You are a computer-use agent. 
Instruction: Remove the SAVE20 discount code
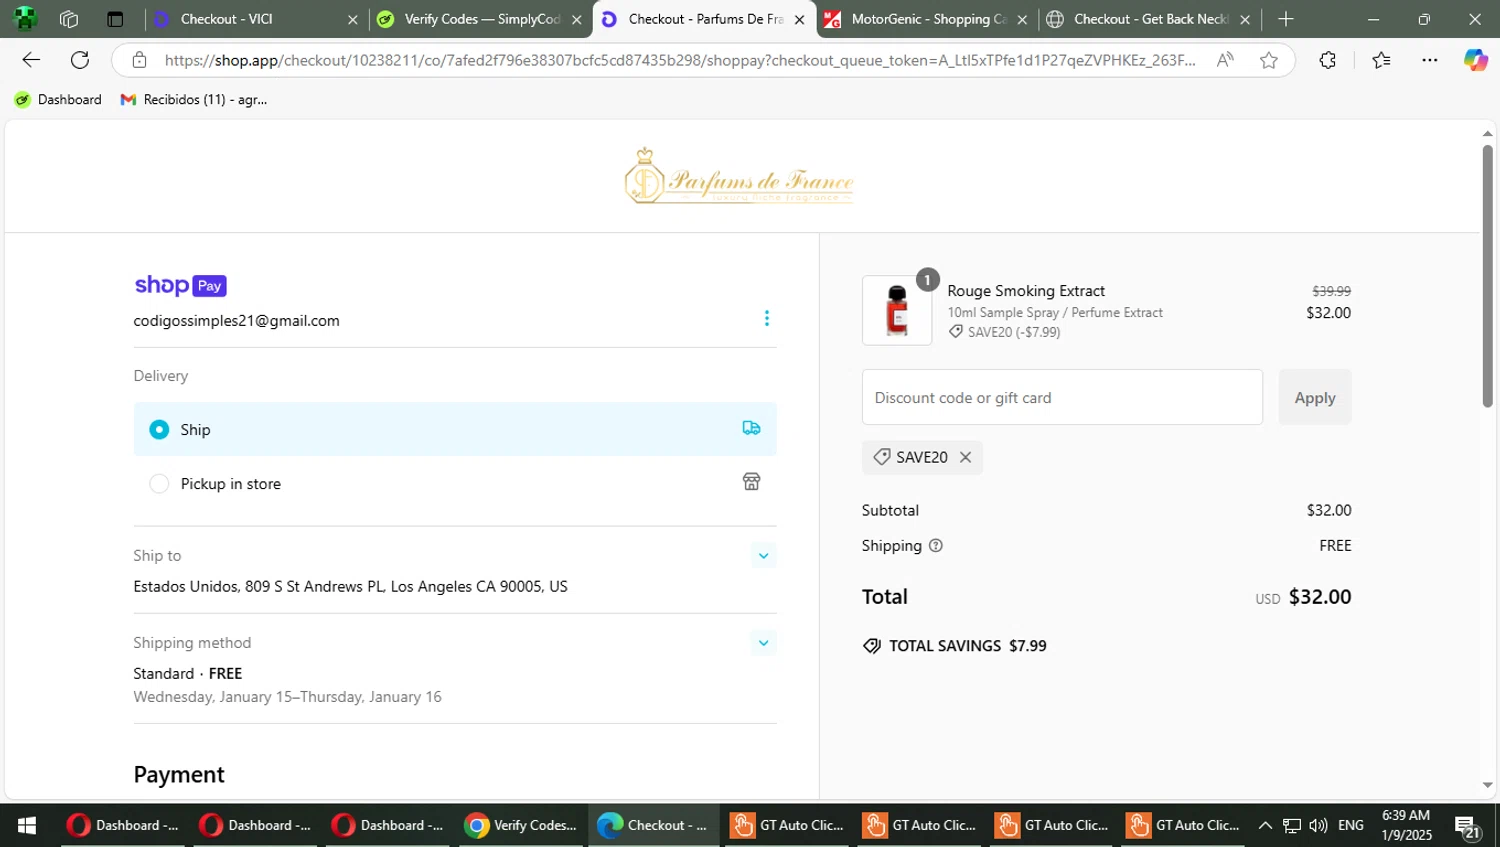point(965,457)
